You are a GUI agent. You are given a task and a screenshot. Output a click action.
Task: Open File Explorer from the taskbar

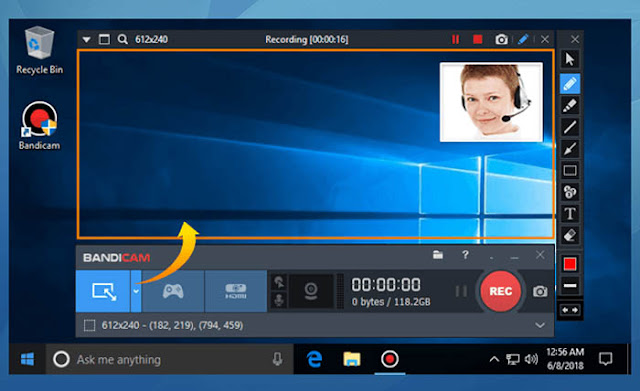(352, 360)
